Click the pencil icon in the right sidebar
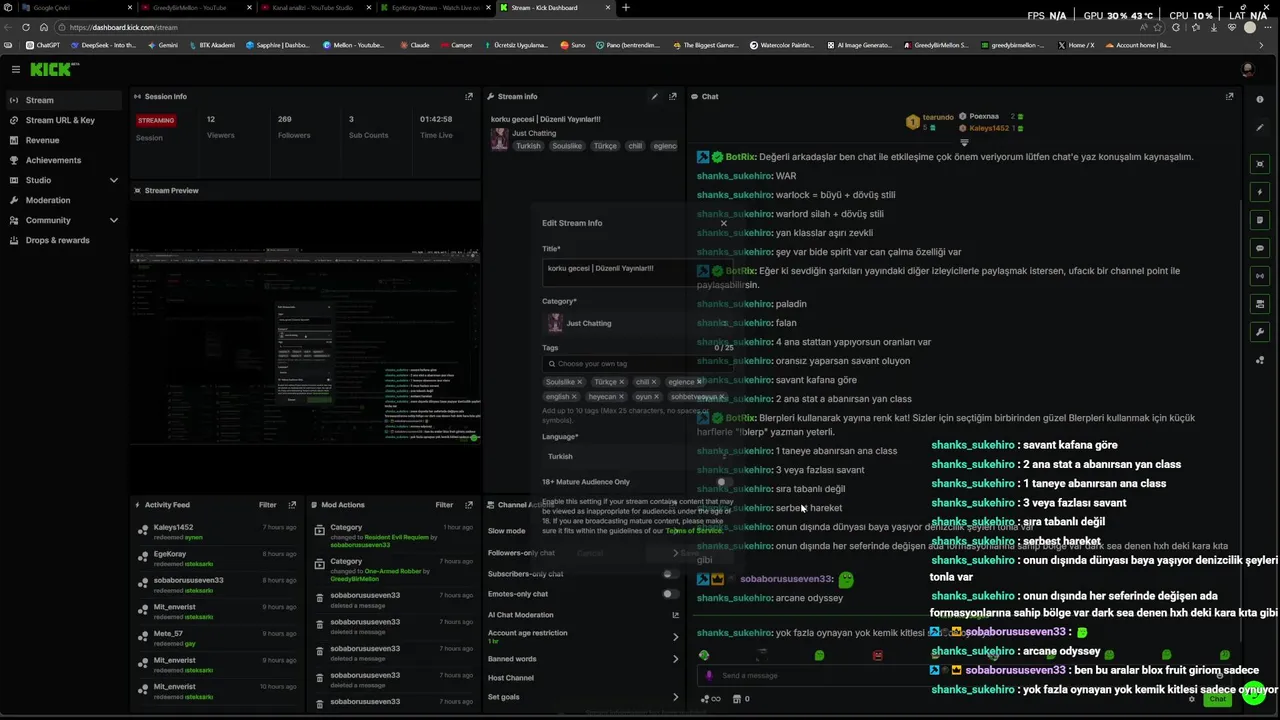Image resolution: width=1280 pixels, height=720 pixels. (1260, 128)
